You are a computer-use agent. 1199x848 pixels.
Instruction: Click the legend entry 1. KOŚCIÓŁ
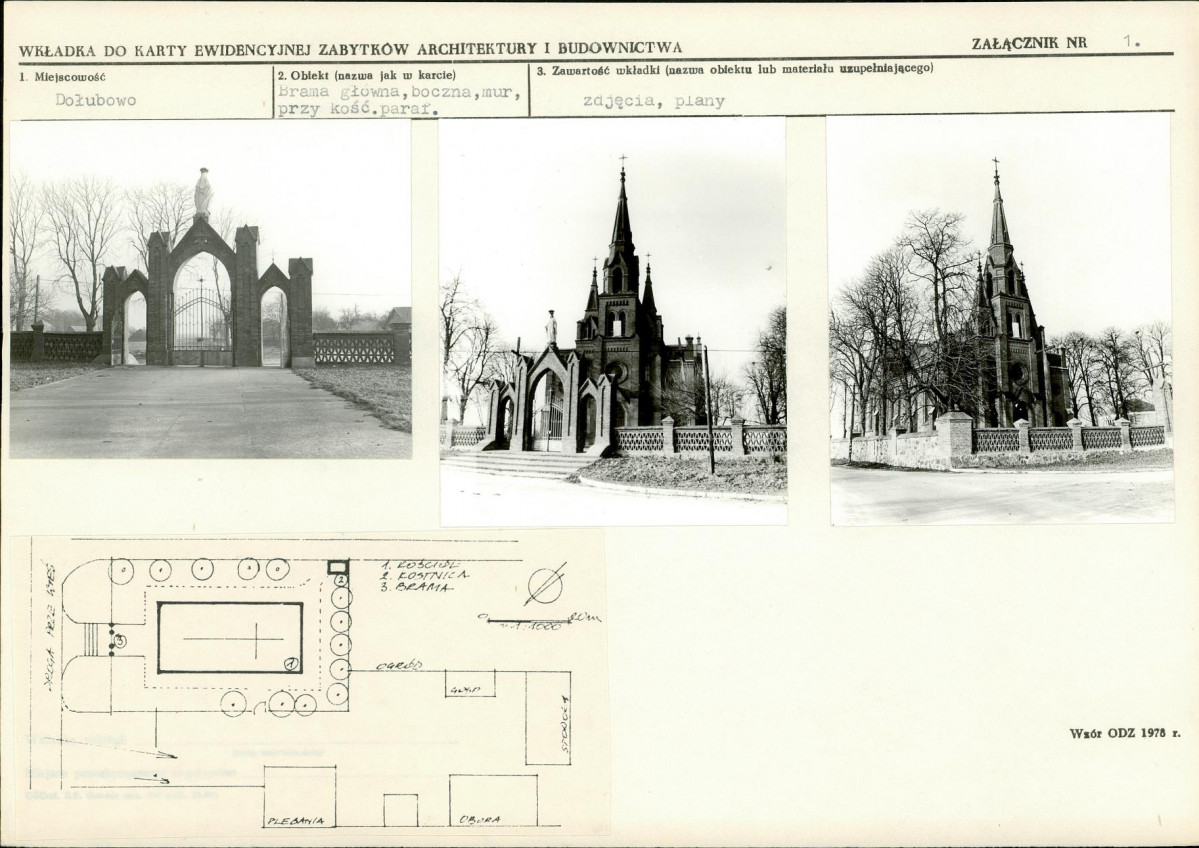420,564
